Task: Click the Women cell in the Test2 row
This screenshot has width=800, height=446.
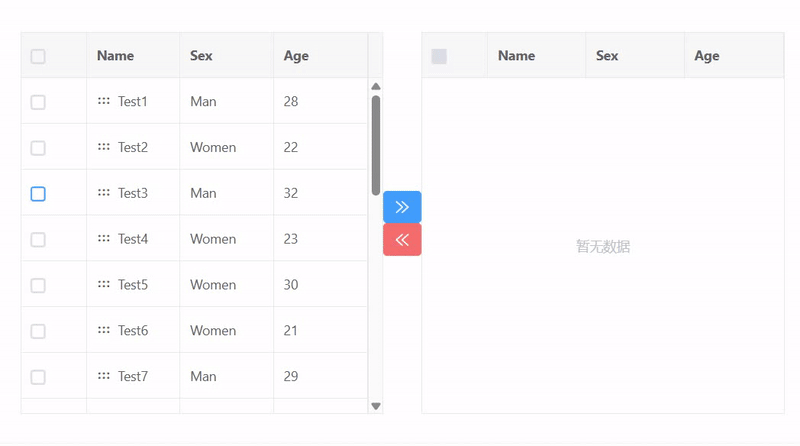Action: tap(213, 147)
